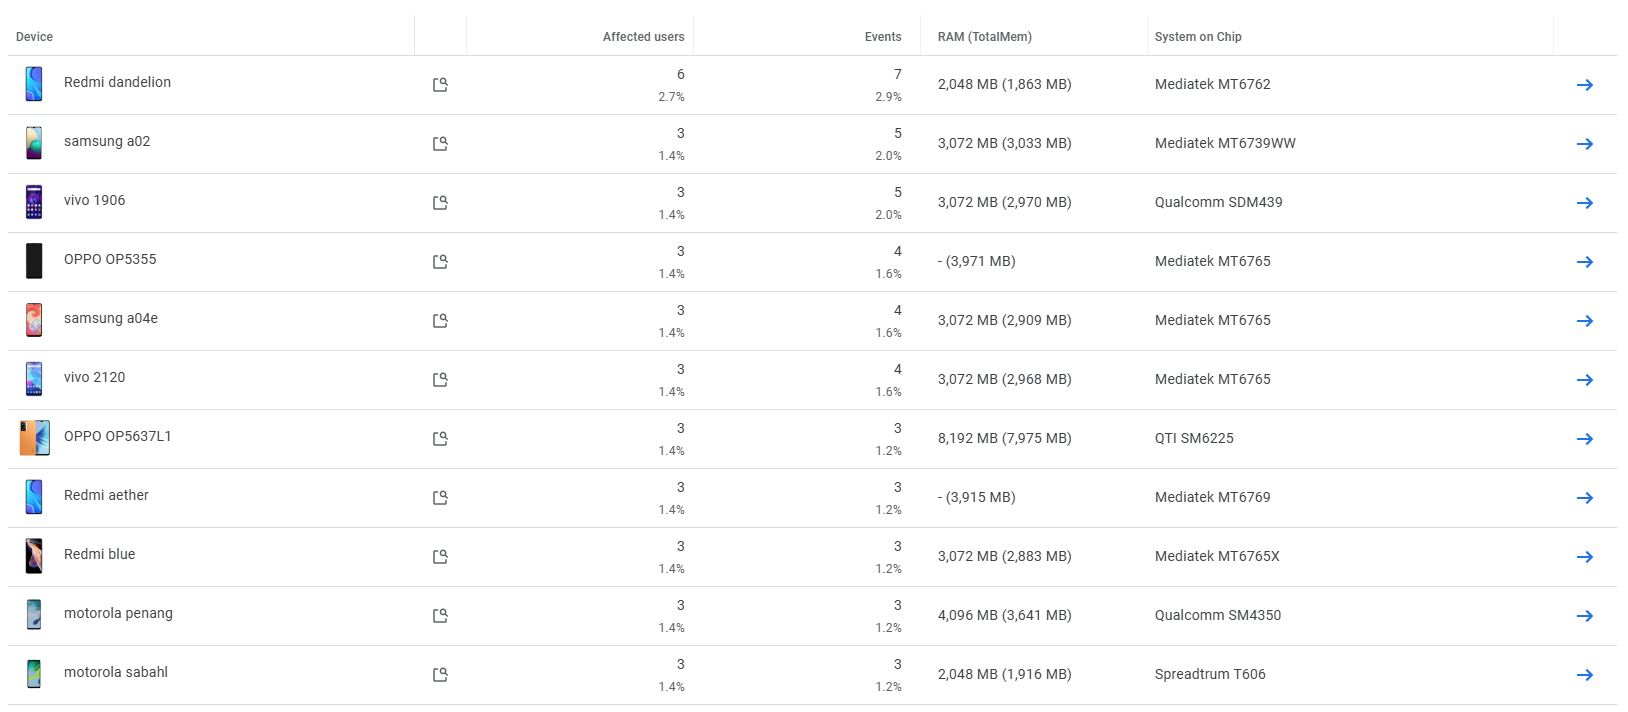Click blue arrow for samsung a04e

(1584, 321)
